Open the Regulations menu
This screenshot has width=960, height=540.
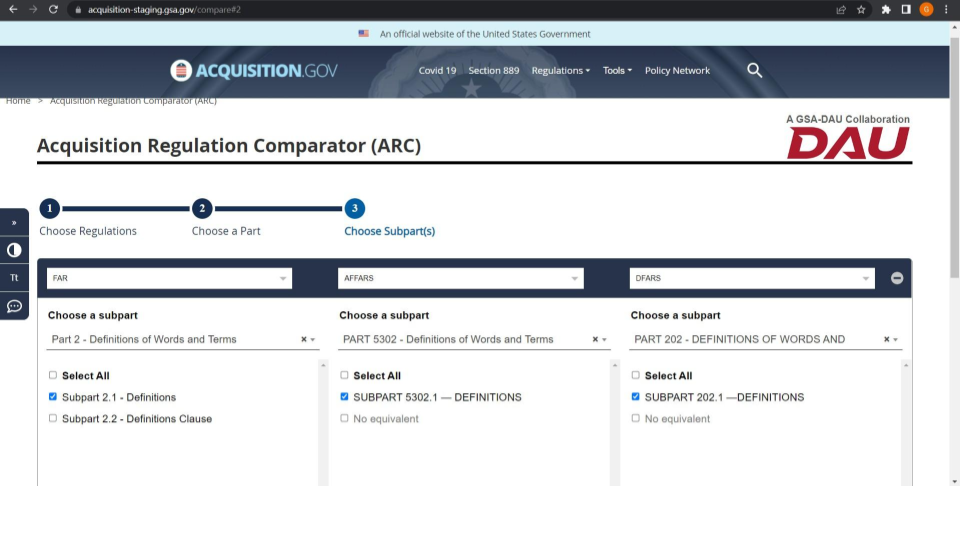[560, 71]
